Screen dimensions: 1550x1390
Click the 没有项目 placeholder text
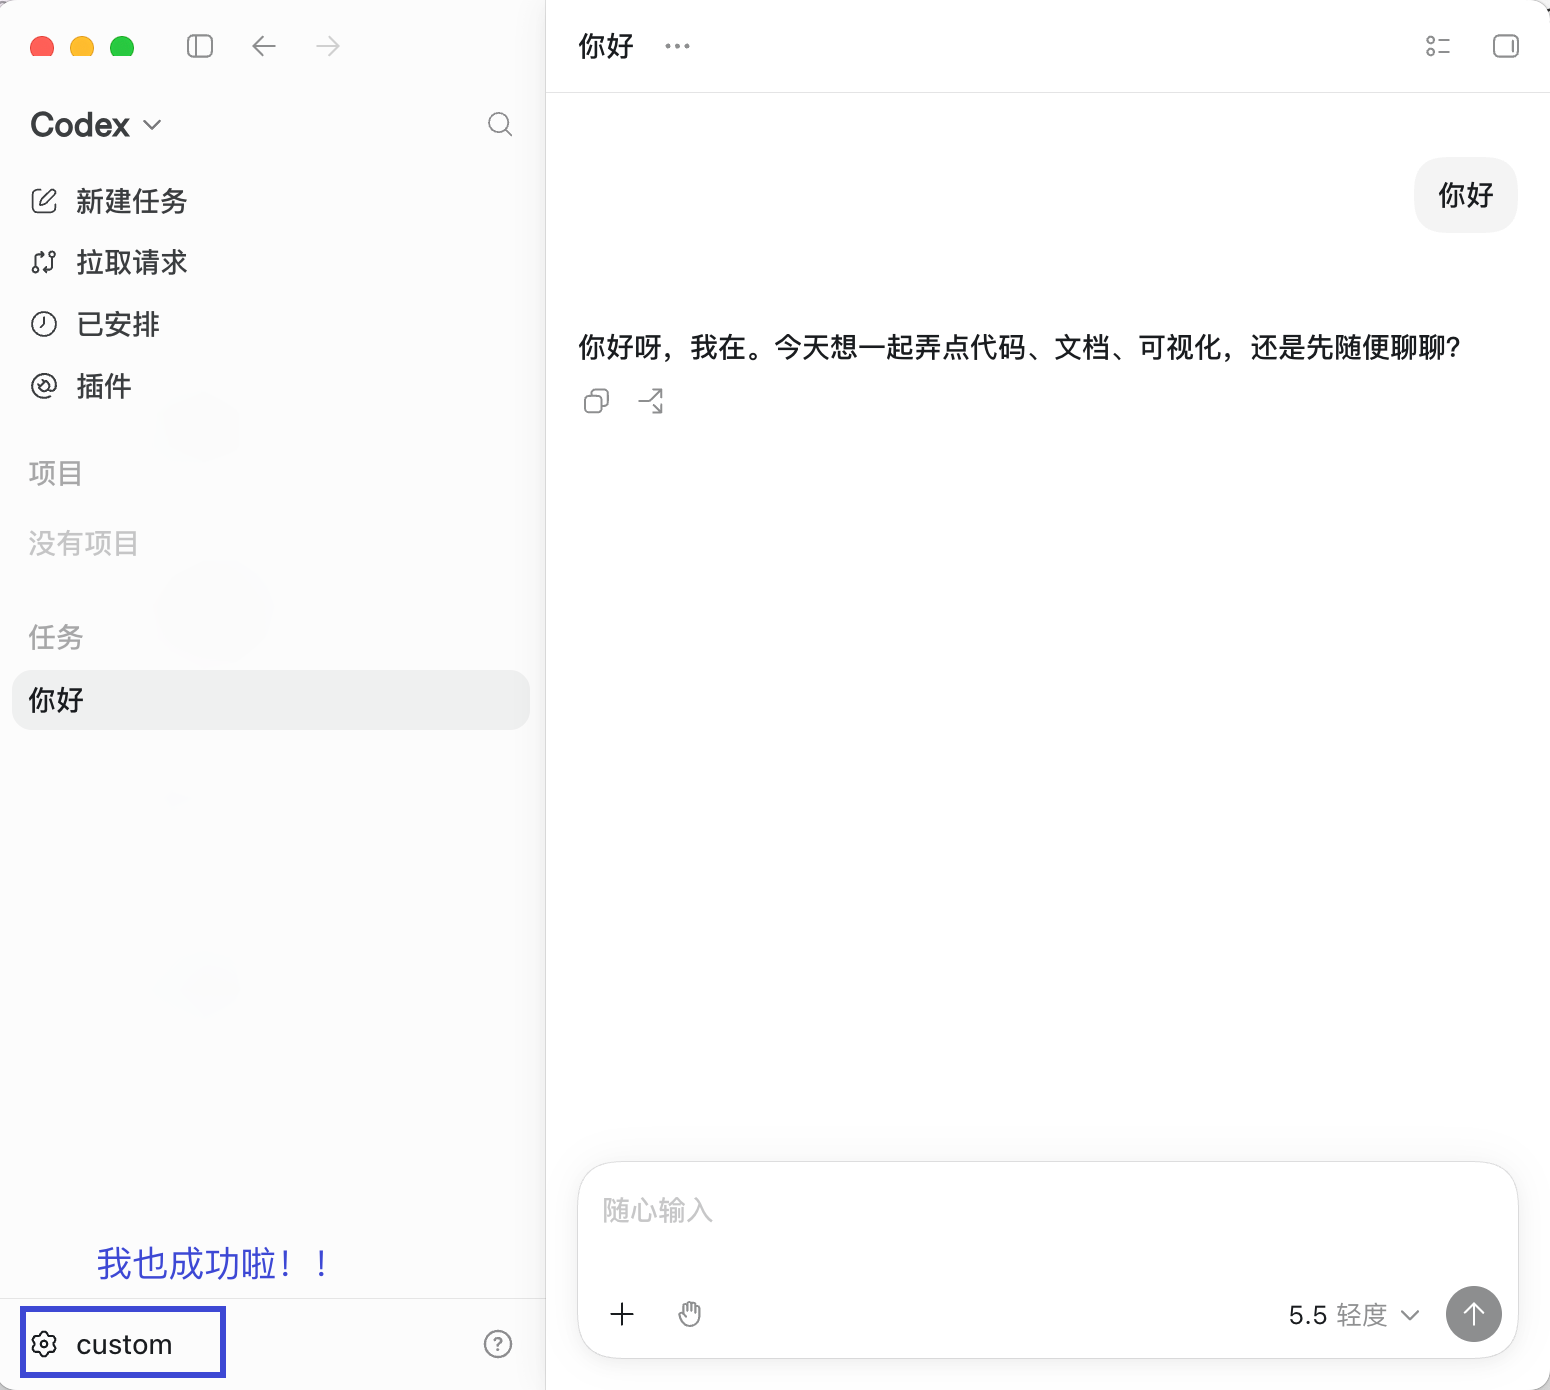click(x=83, y=543)
